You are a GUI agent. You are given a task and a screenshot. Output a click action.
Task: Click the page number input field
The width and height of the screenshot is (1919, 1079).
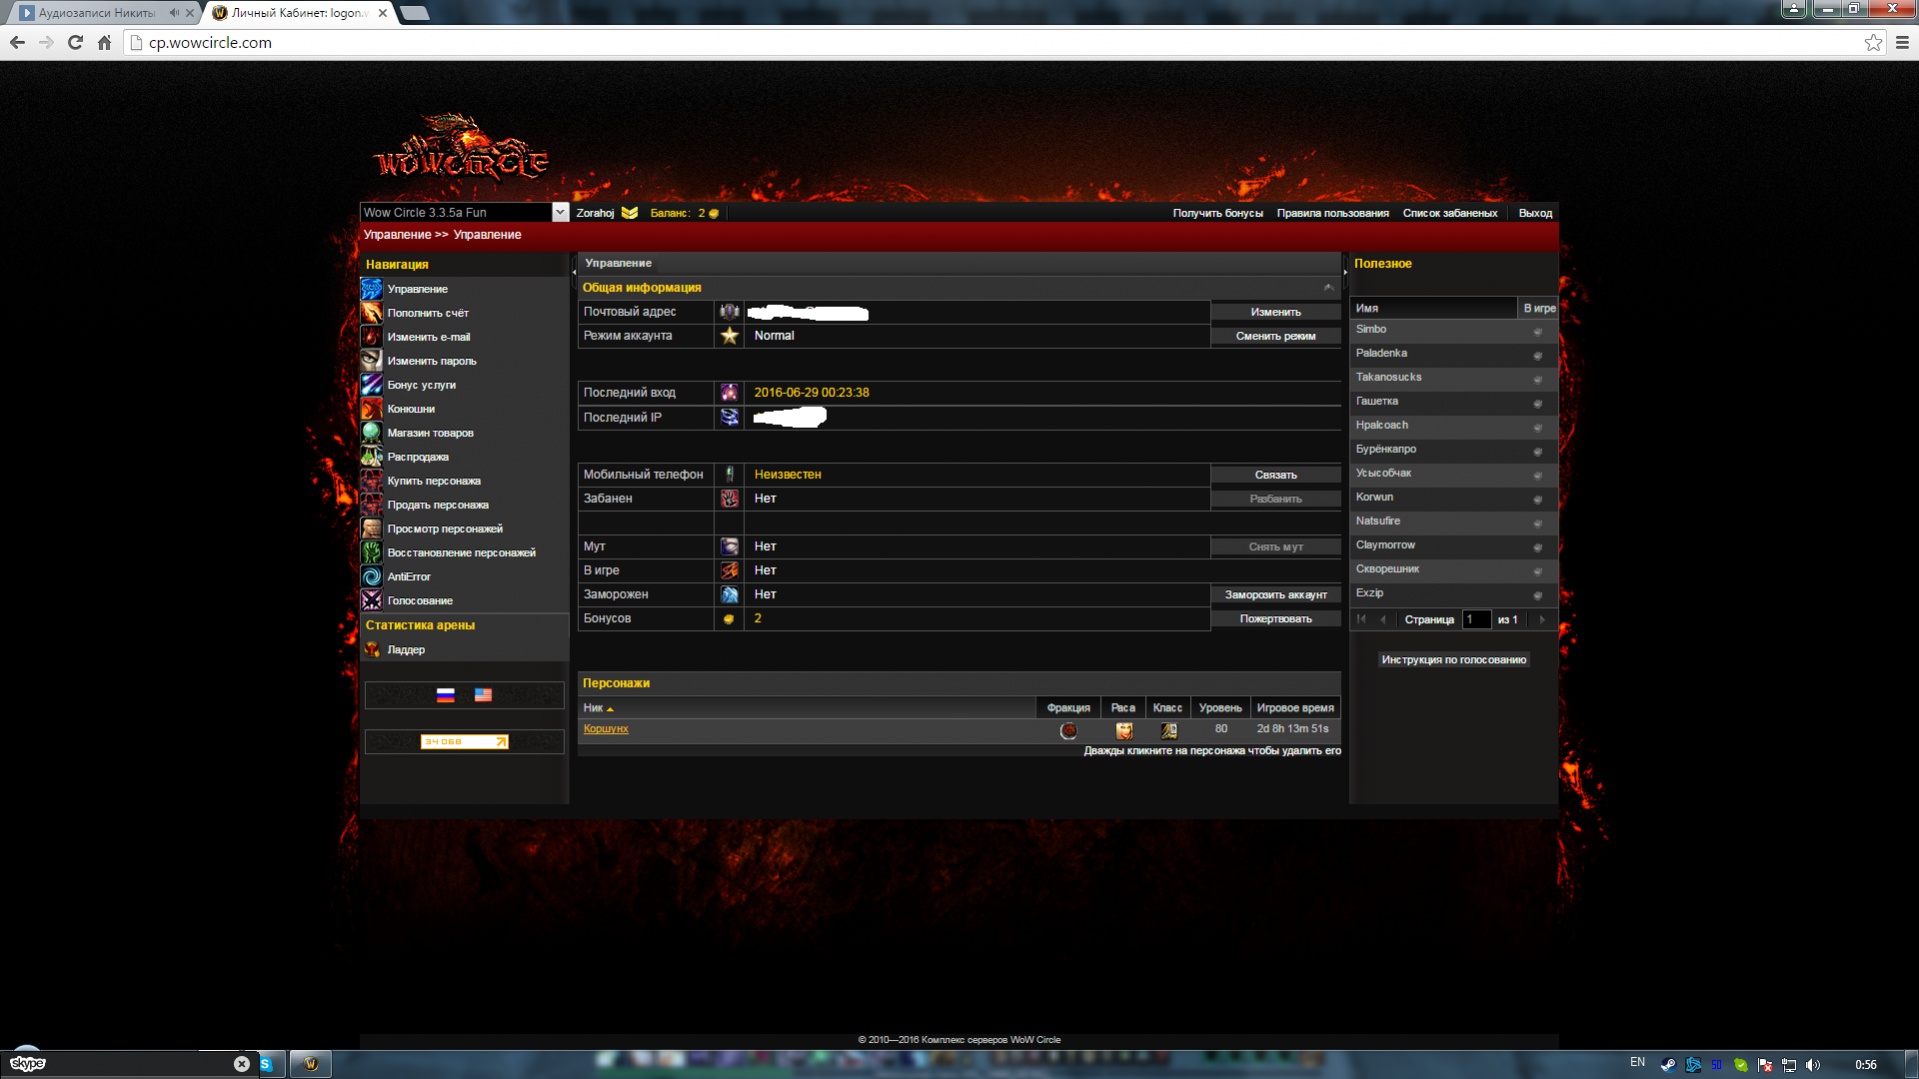coord(1475,620)
